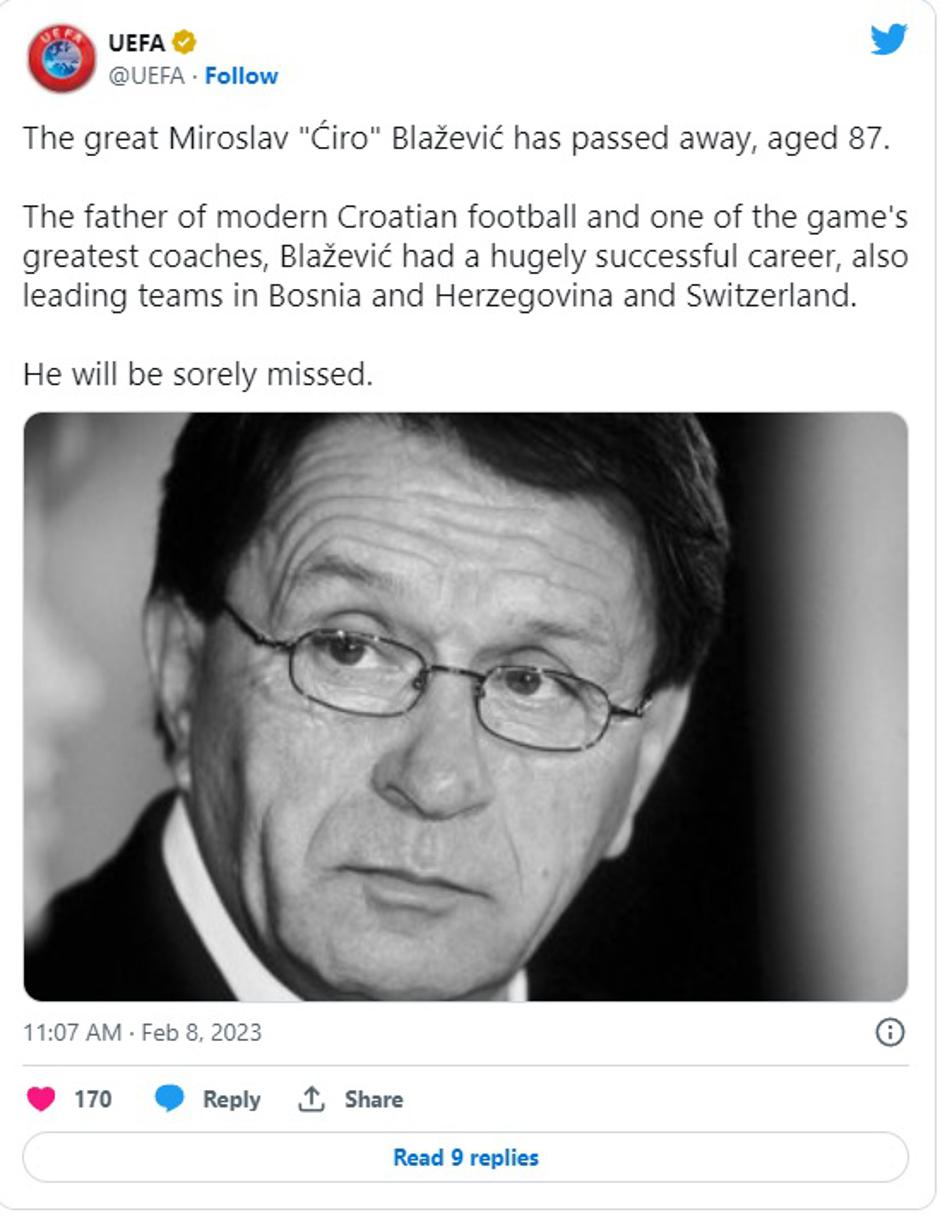
Task: Open the Twitter info circle icon
Action: pos(889,1032)
